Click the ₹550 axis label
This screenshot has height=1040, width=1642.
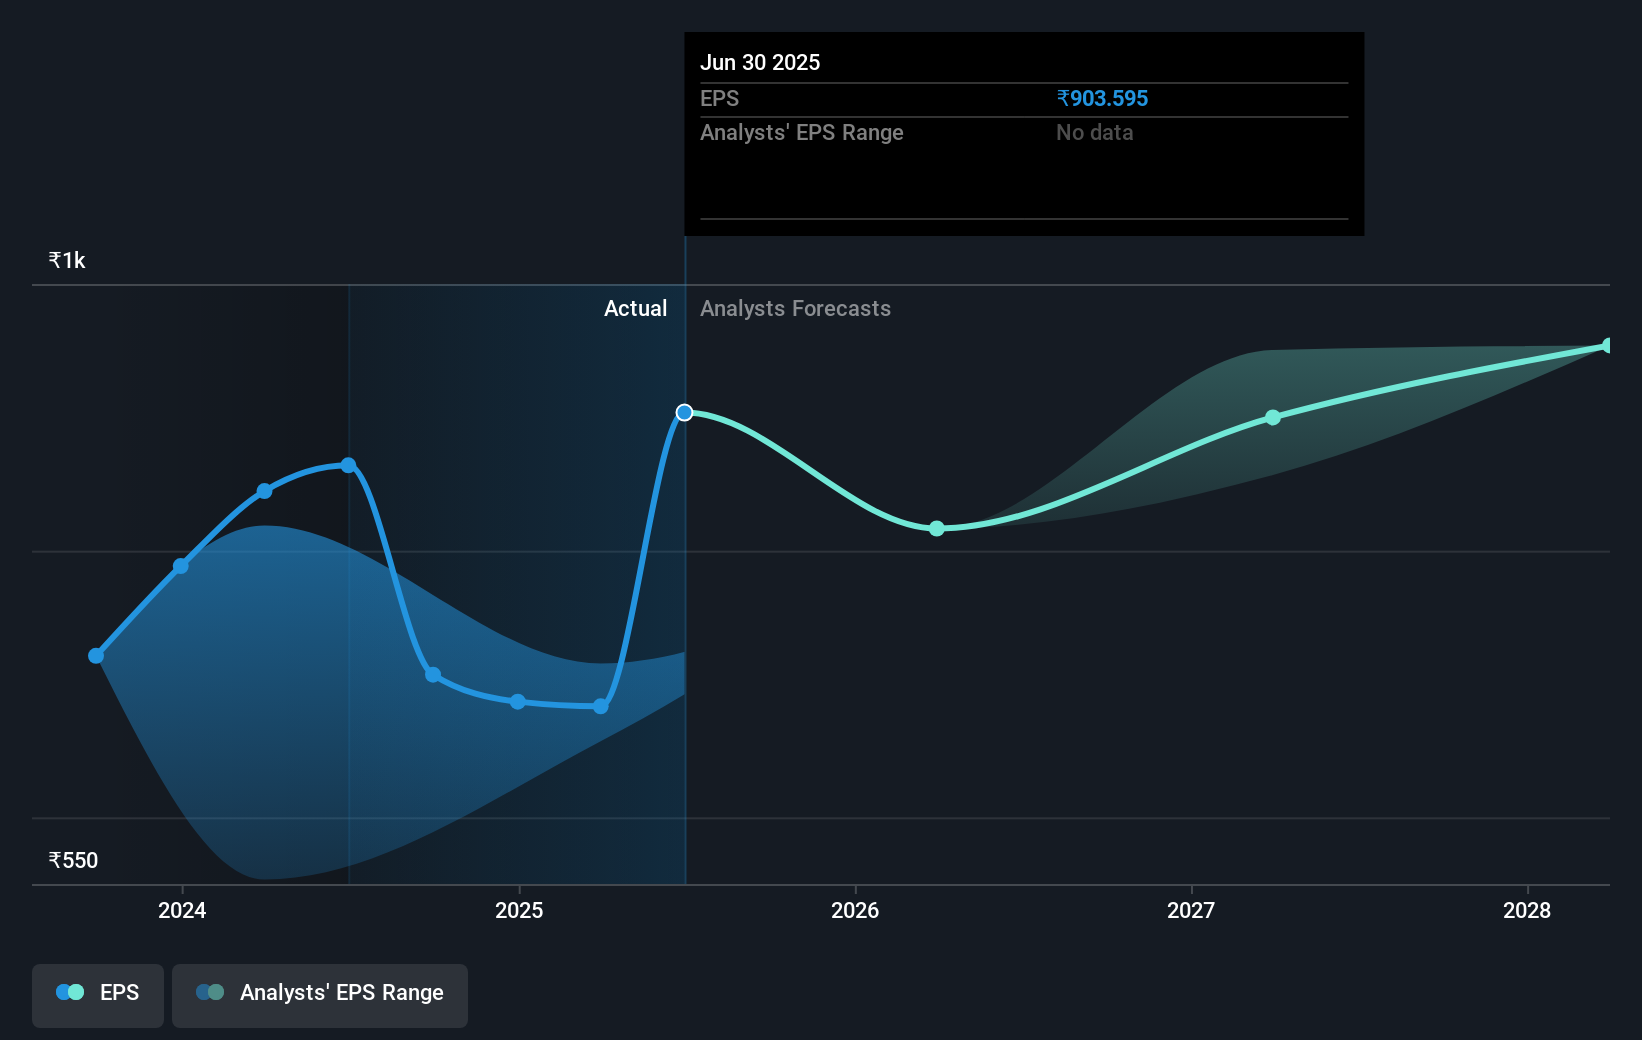click(x=73, y=859)
